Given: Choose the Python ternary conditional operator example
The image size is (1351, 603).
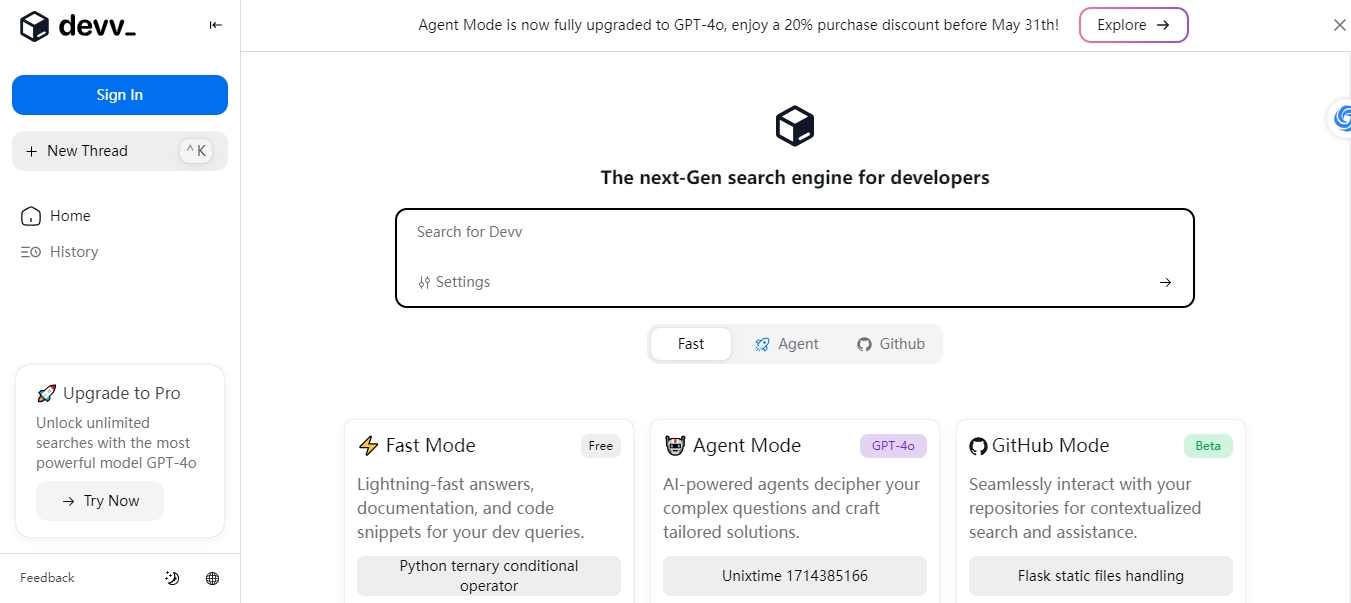Looking at the screenshot, I should click(489, 576).
